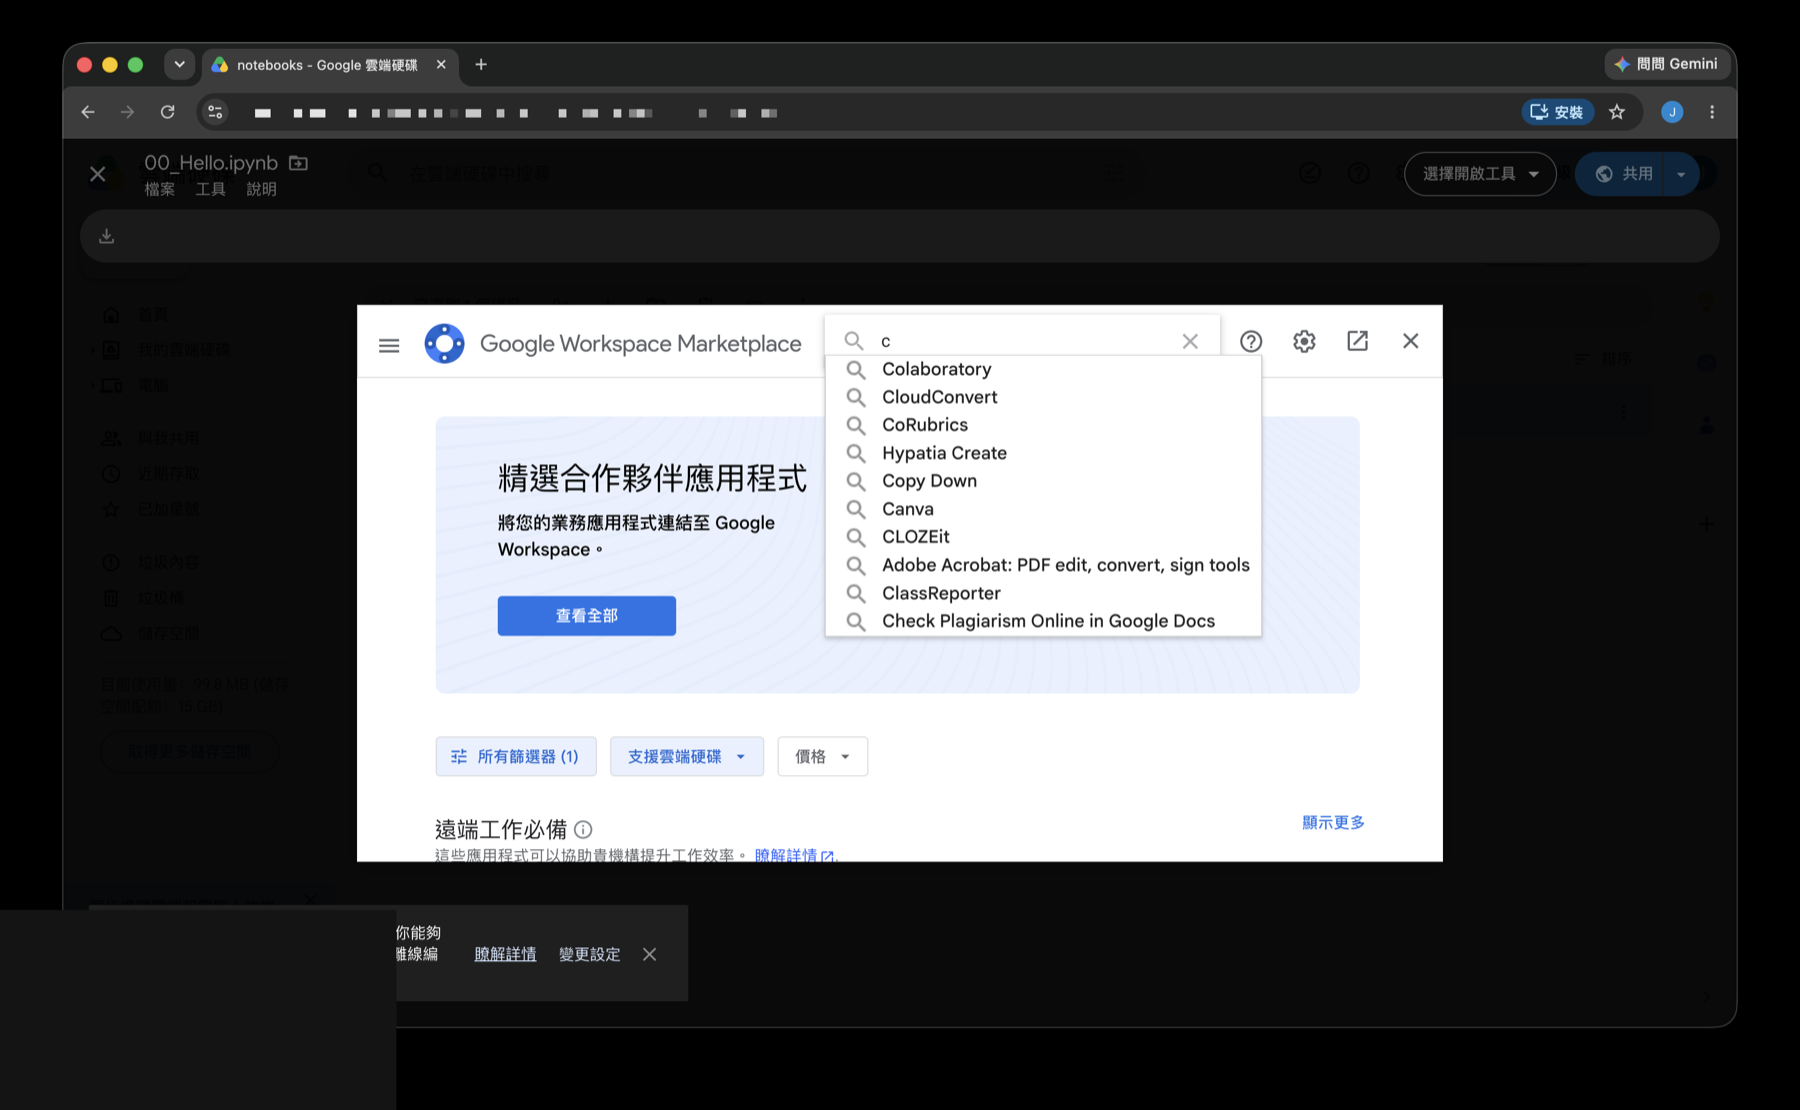
Task: Select the CLOZEit suggestion
Action: point(1043,537)
